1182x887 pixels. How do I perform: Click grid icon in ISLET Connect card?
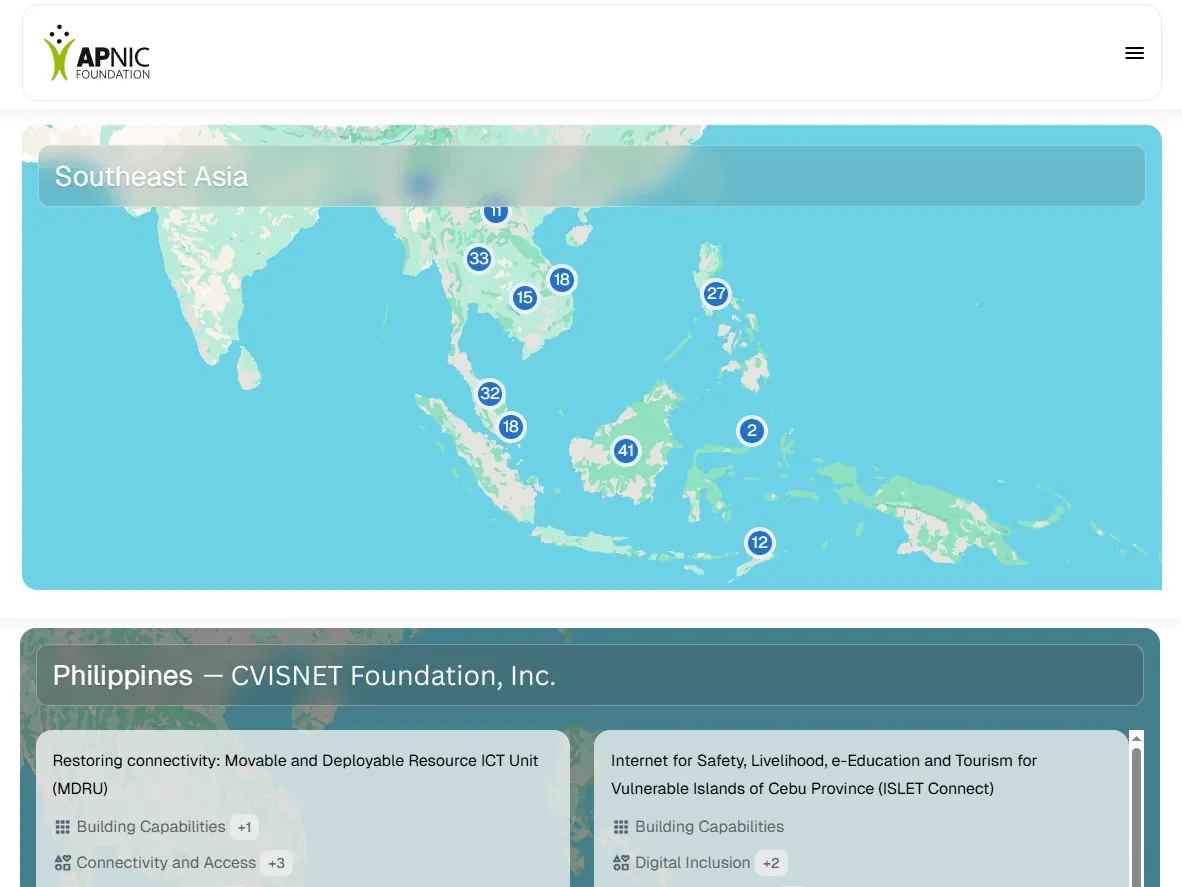[x=621, y=827]
